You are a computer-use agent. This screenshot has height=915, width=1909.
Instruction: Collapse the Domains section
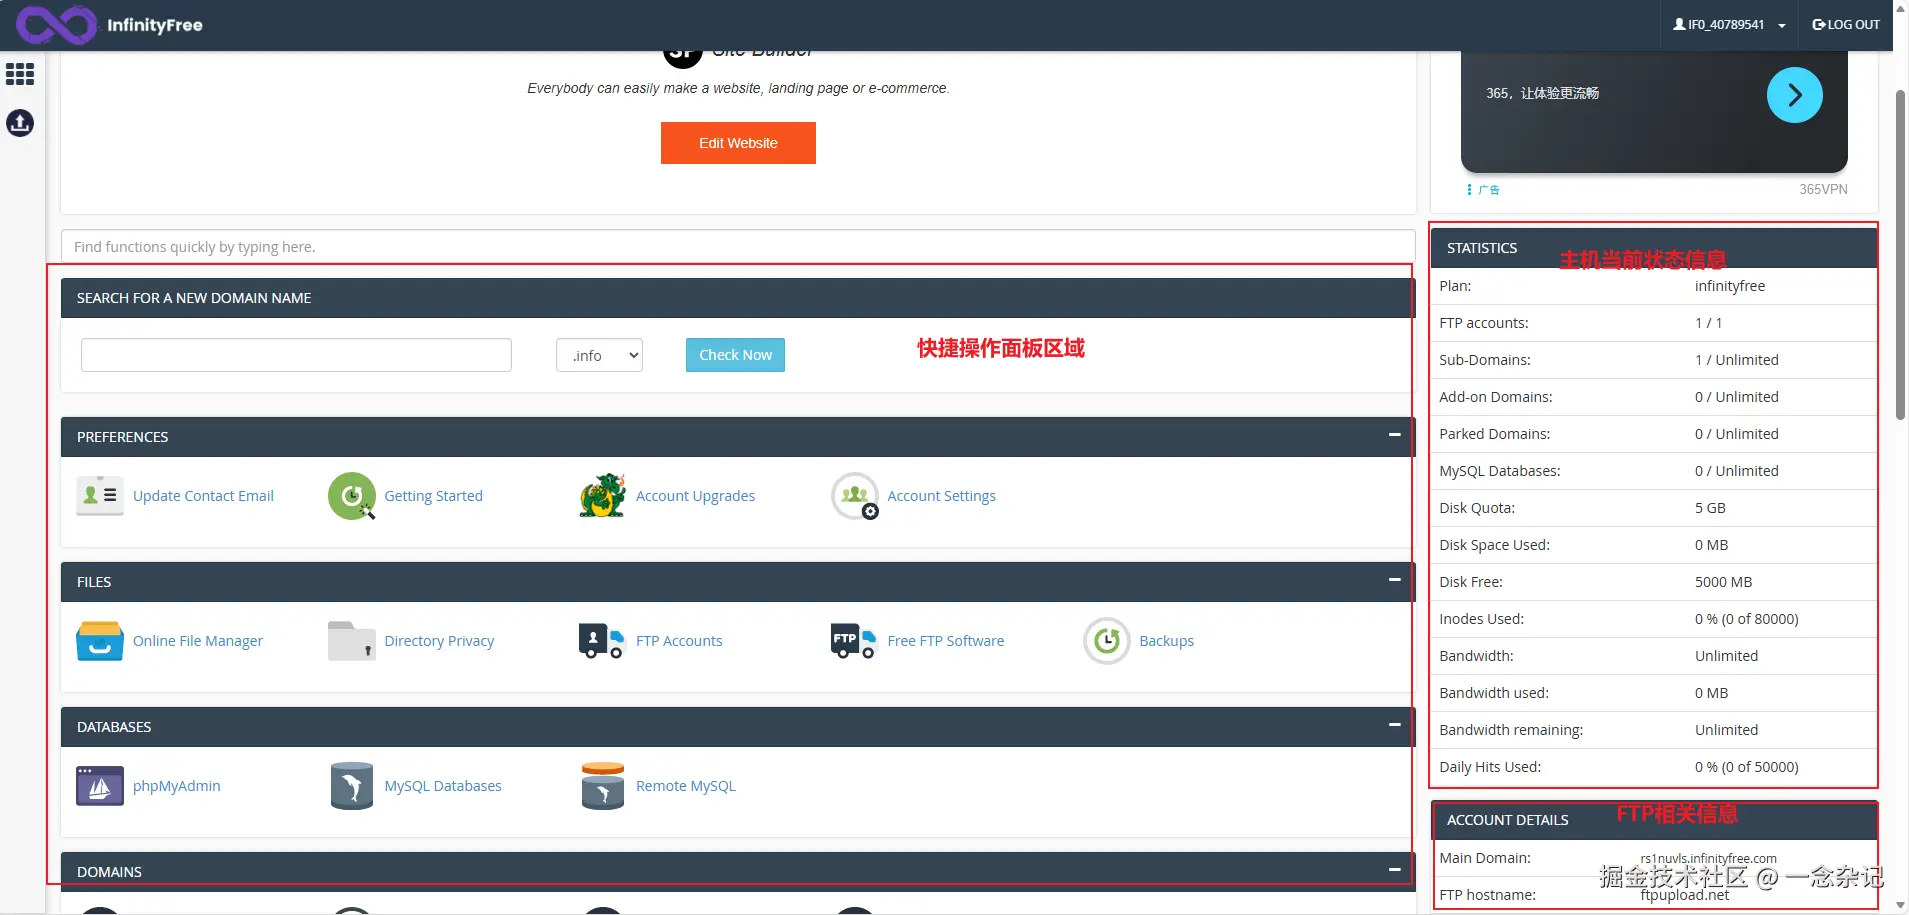click(1395, 870)
